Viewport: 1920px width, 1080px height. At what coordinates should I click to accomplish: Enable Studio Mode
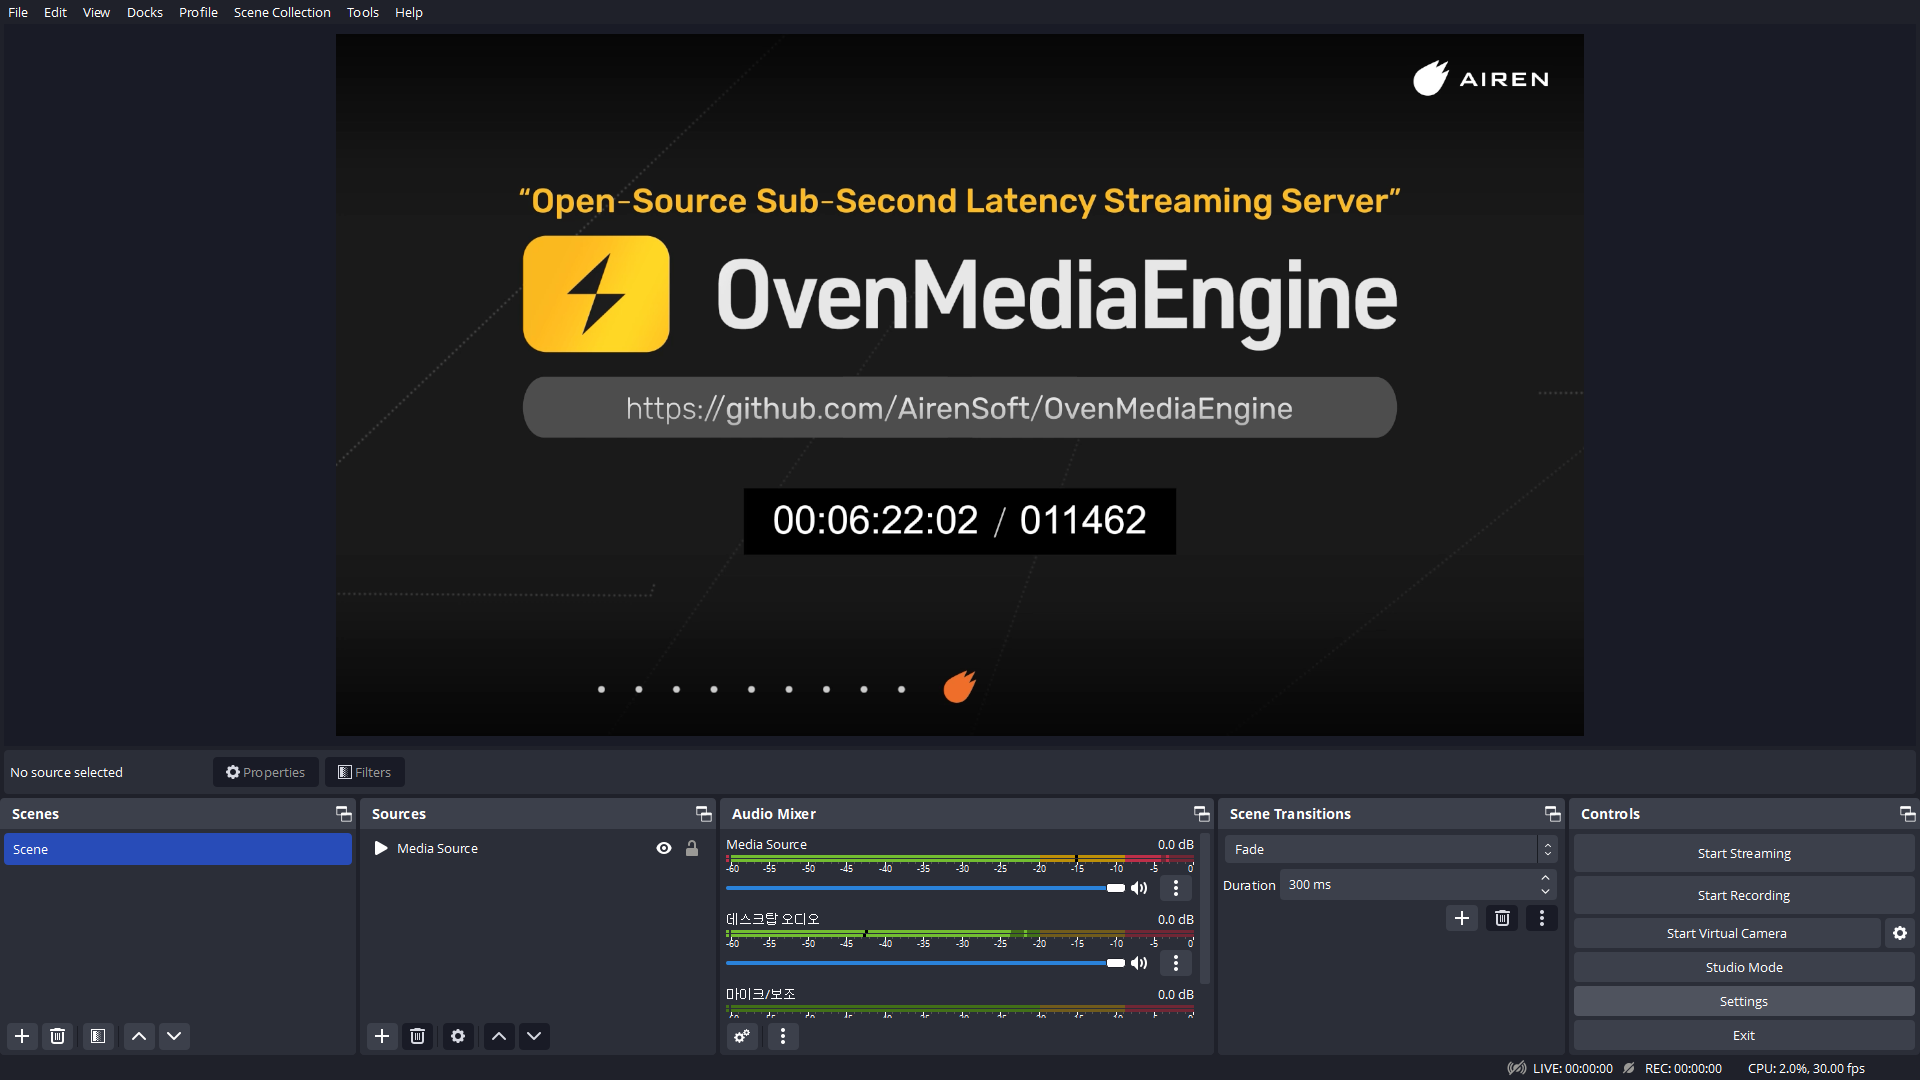pyautogui.click(x=1744, y=967)
